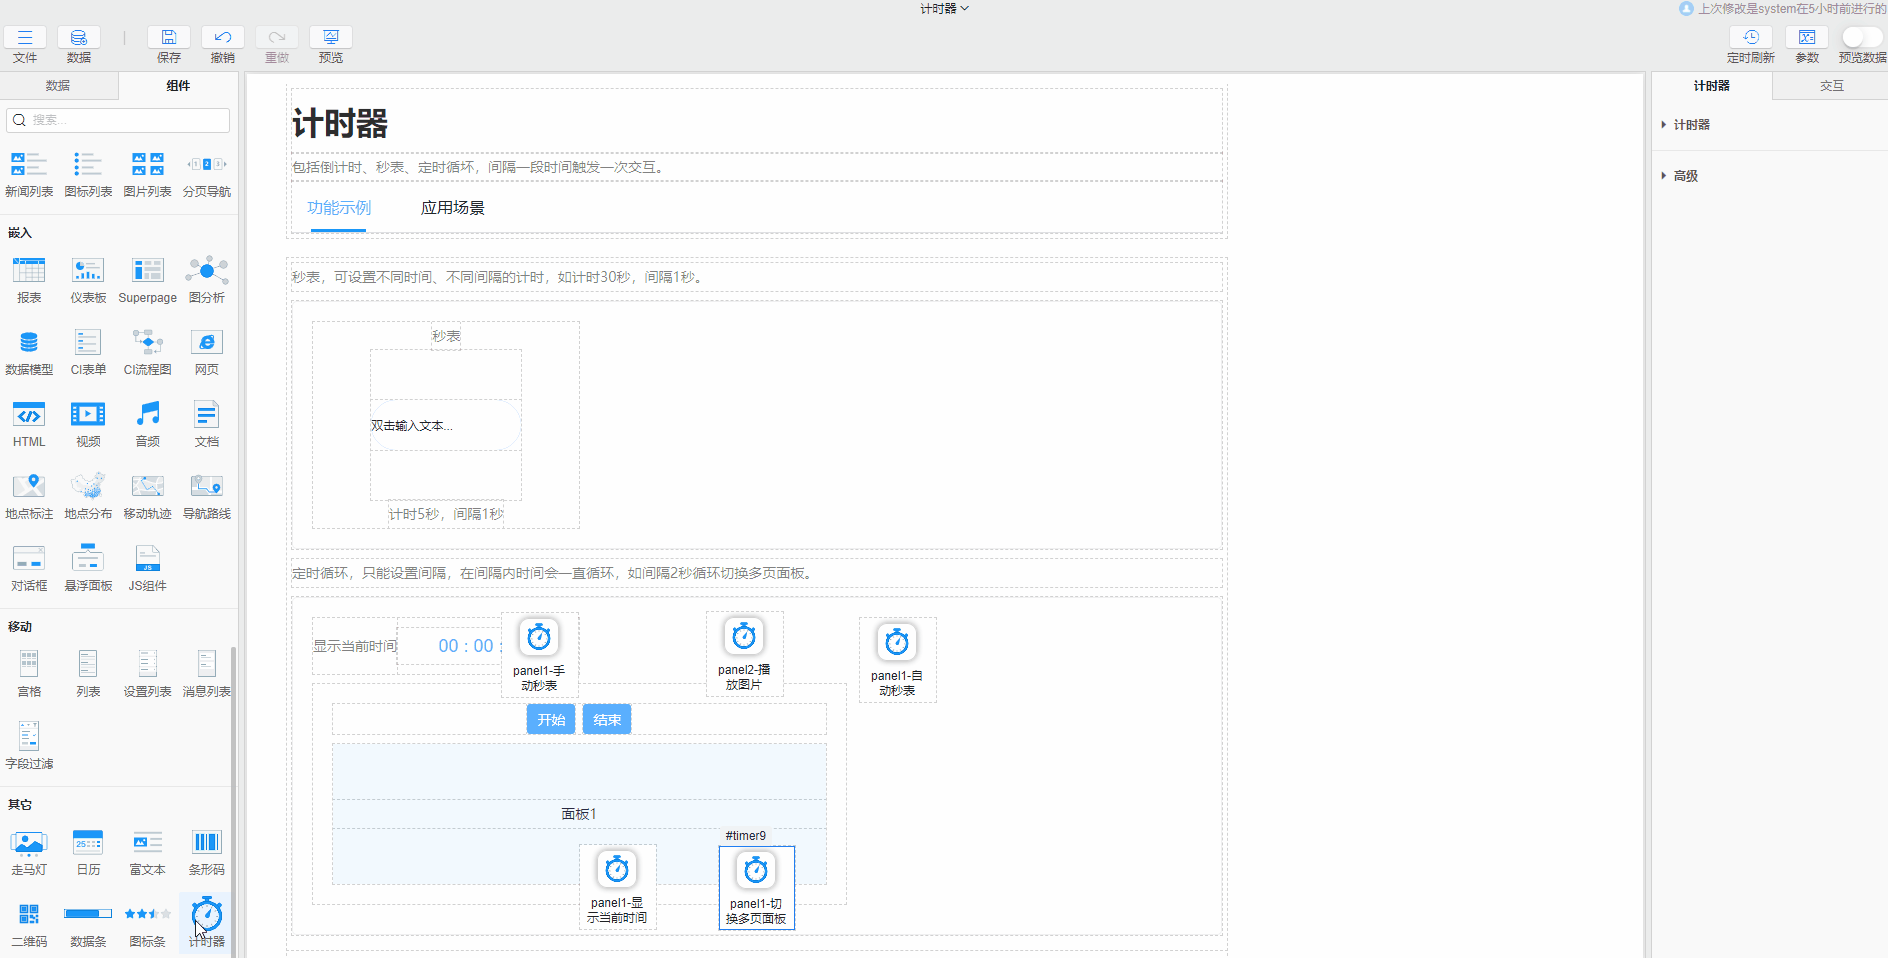1888x958 pixels.
Task: Expand the 计时器 section in properties panel
Action: click(1691, 125)
